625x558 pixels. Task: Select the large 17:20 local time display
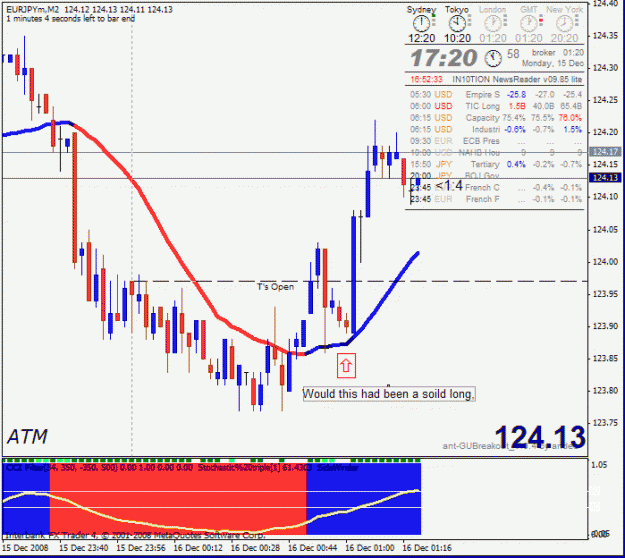click(x=444, y=58)
